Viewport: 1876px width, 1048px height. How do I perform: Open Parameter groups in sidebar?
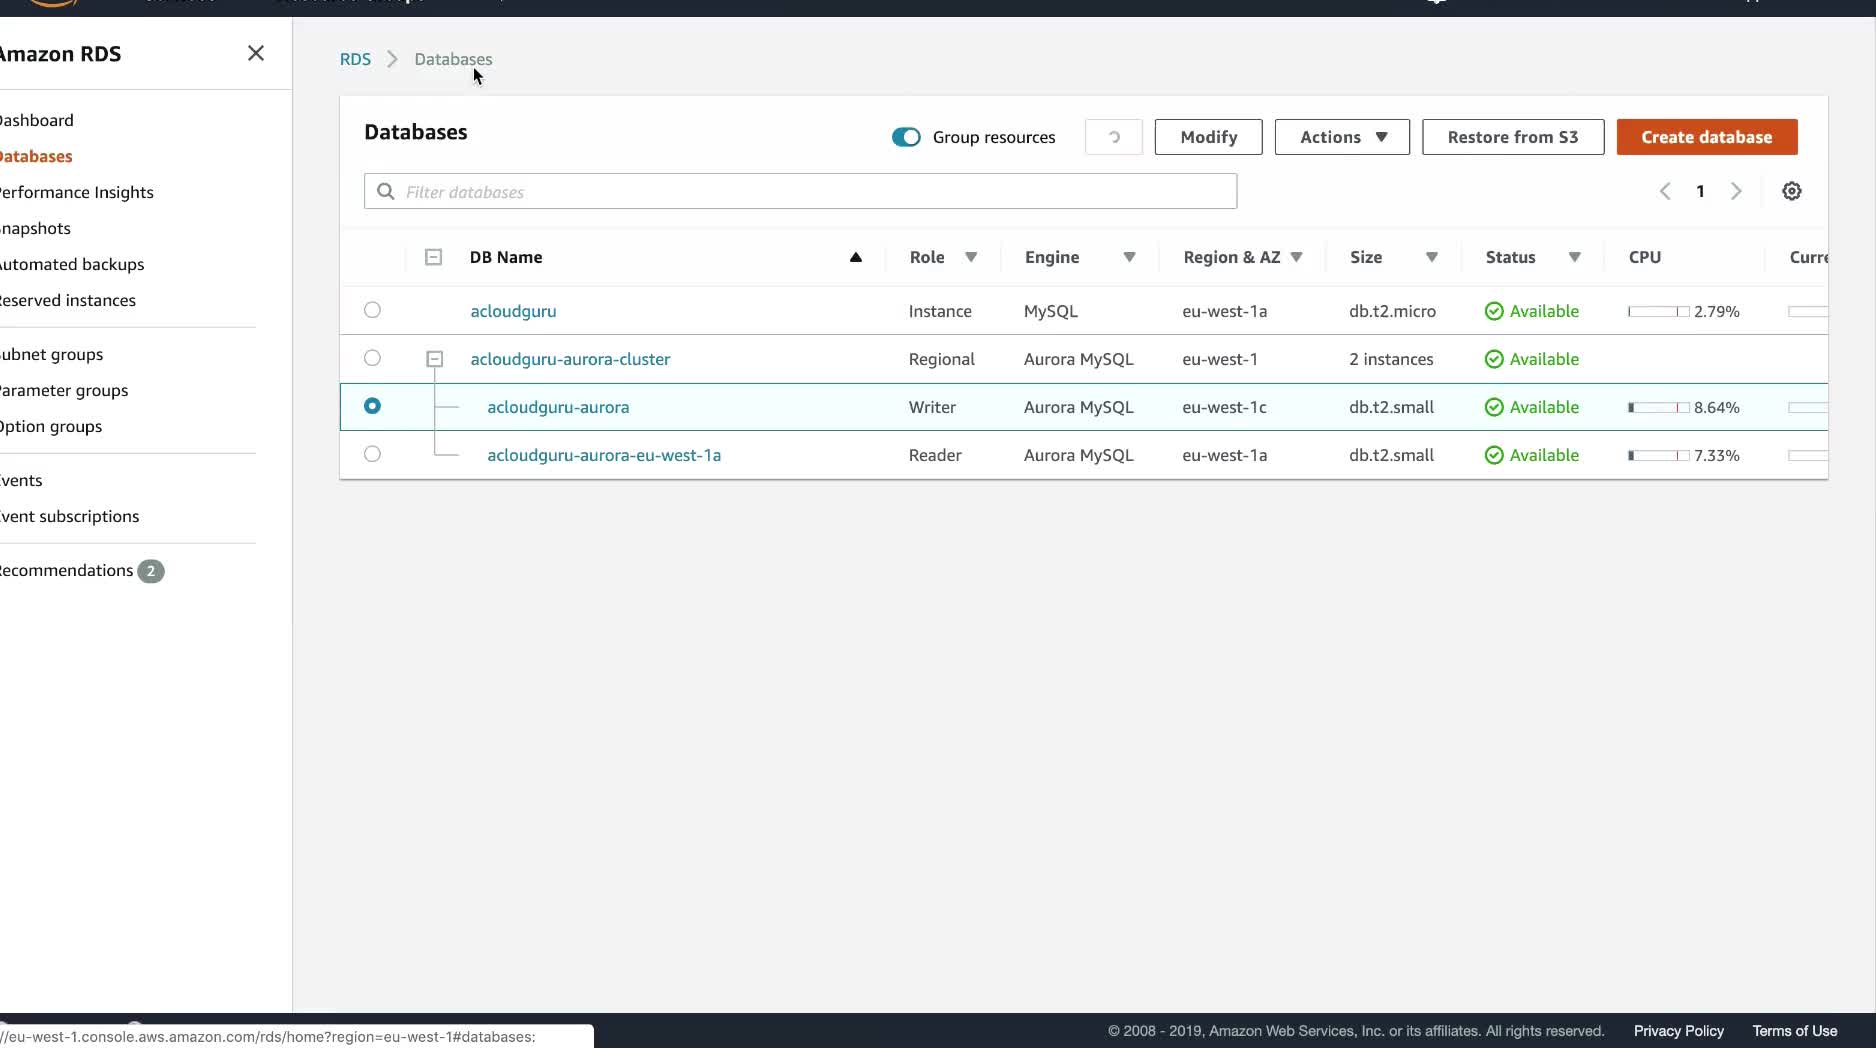click(65, 390)
